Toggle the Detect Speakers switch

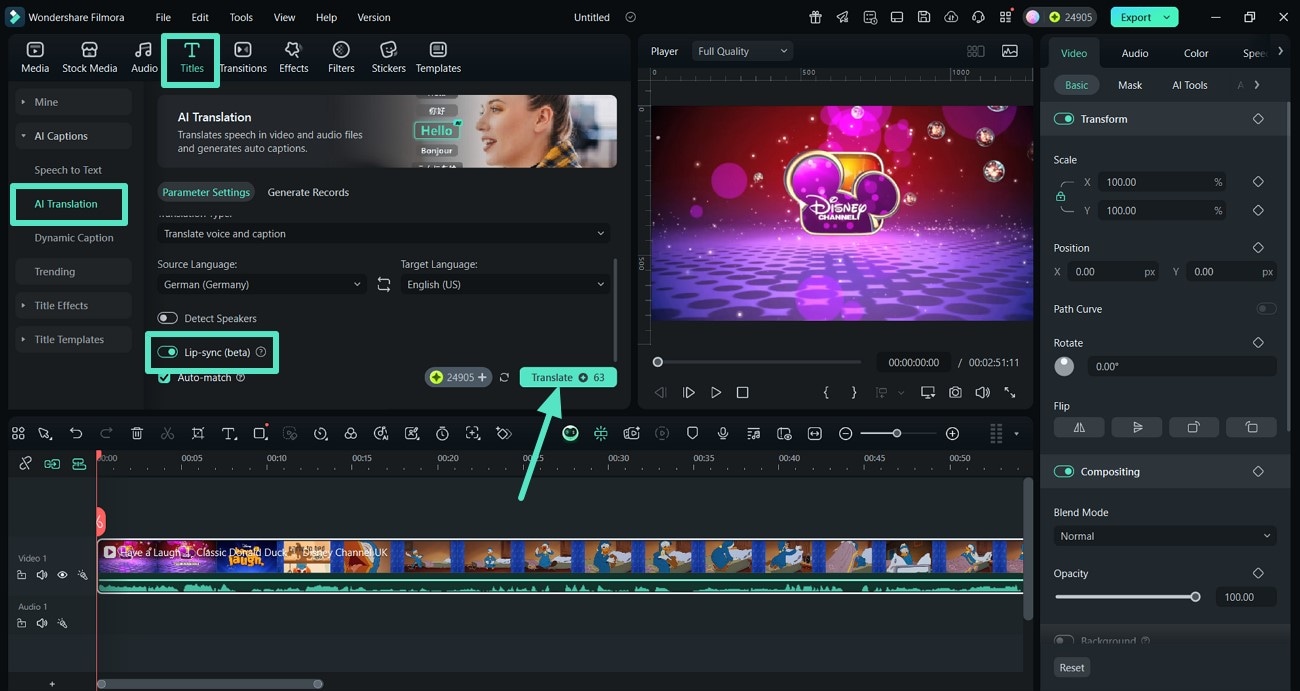[x=167, y=318]
